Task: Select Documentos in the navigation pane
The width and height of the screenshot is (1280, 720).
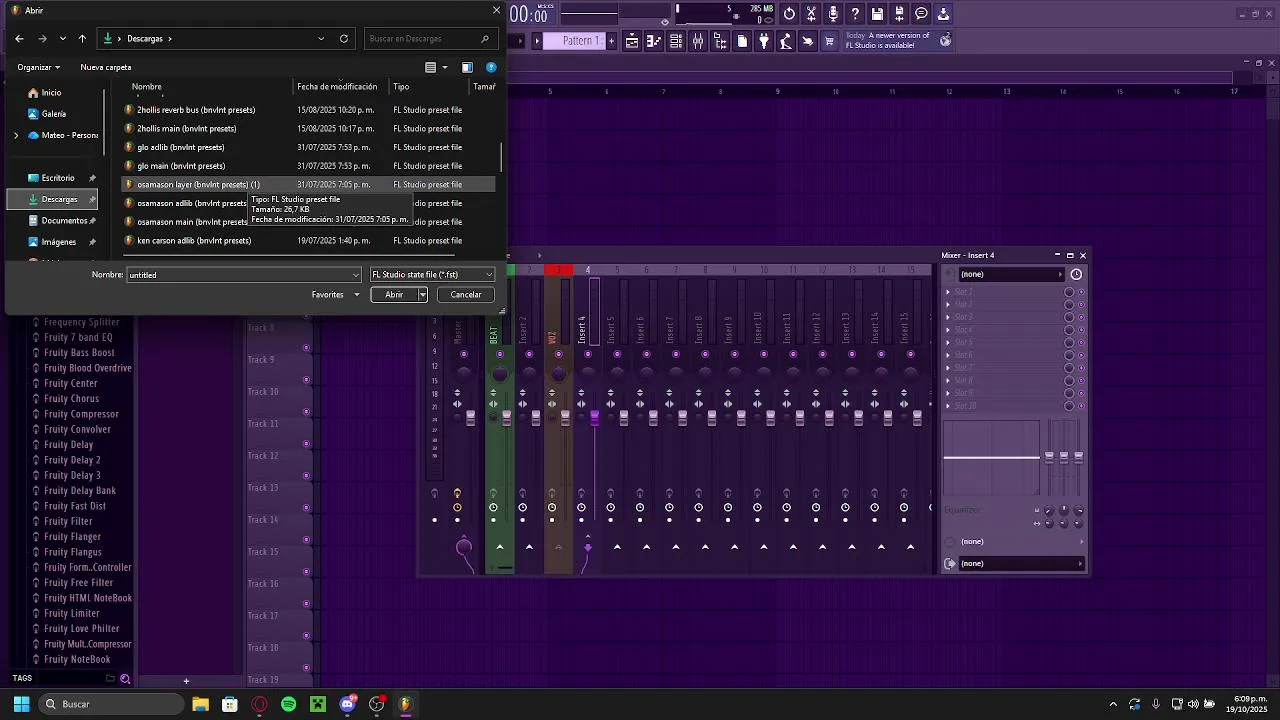Action: coord(64,221)
